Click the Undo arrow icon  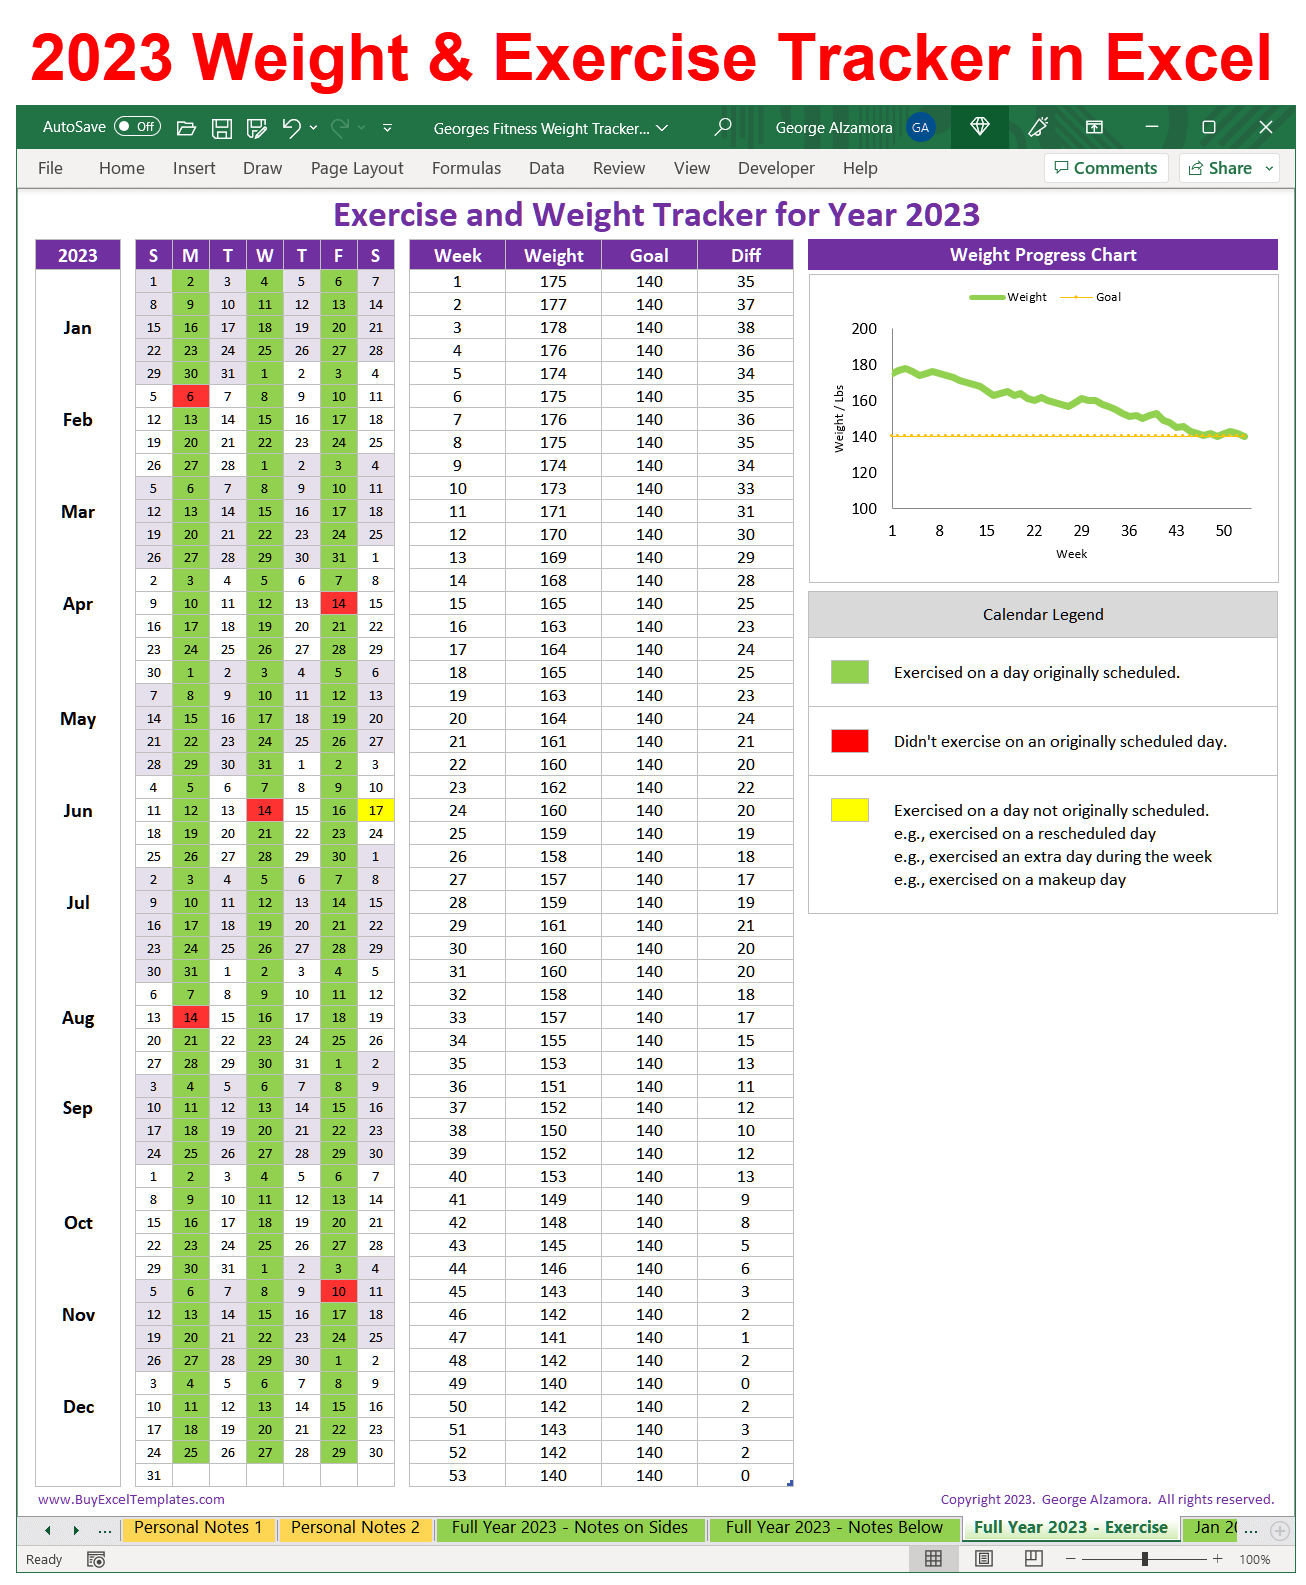point(291,127)
